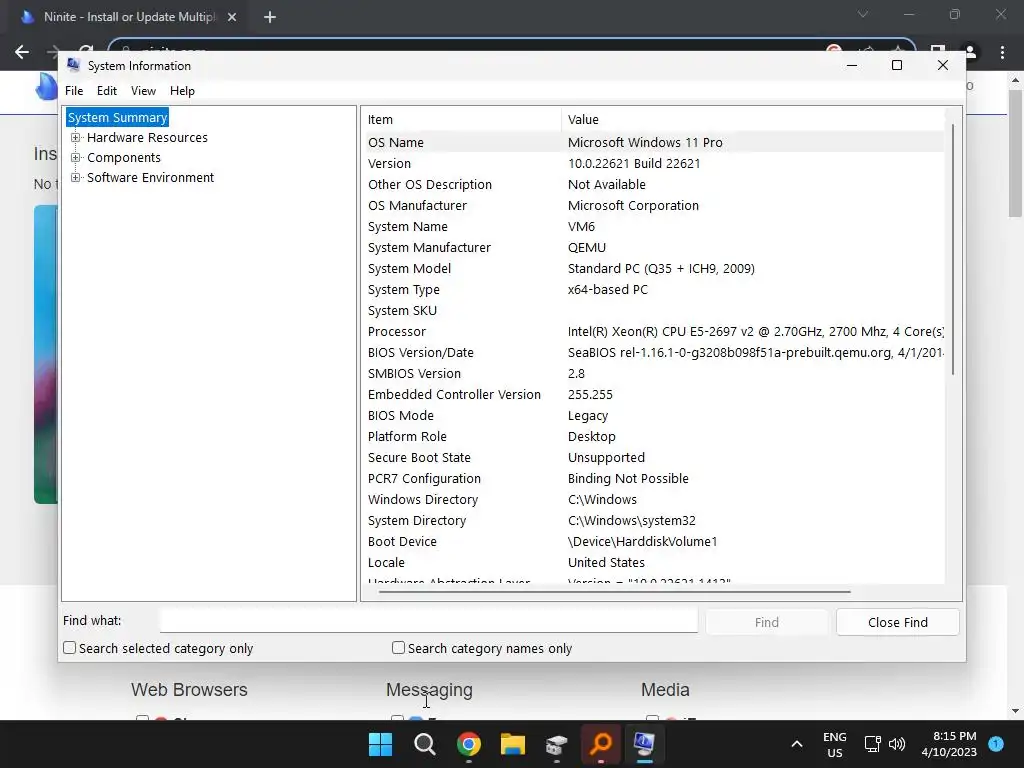The height and width of the screenshot is (768, 1024).
Task: Expand Hardware Resources tree node
Action: [x=76, y=138]
